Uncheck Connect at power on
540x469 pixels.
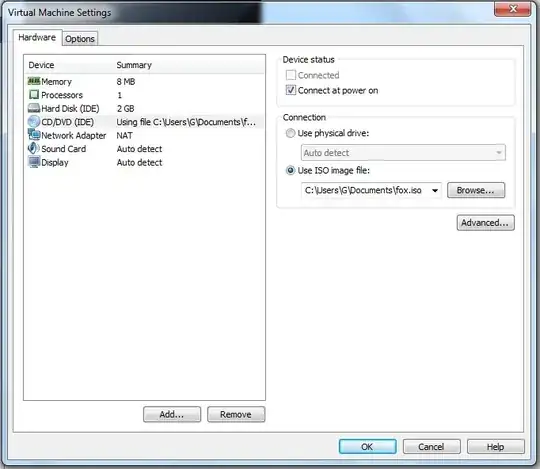pos(291,90)
